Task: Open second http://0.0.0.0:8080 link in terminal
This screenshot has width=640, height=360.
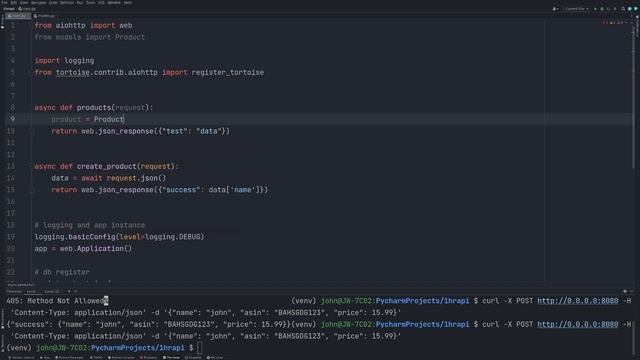Action: [x=578, y=324]
